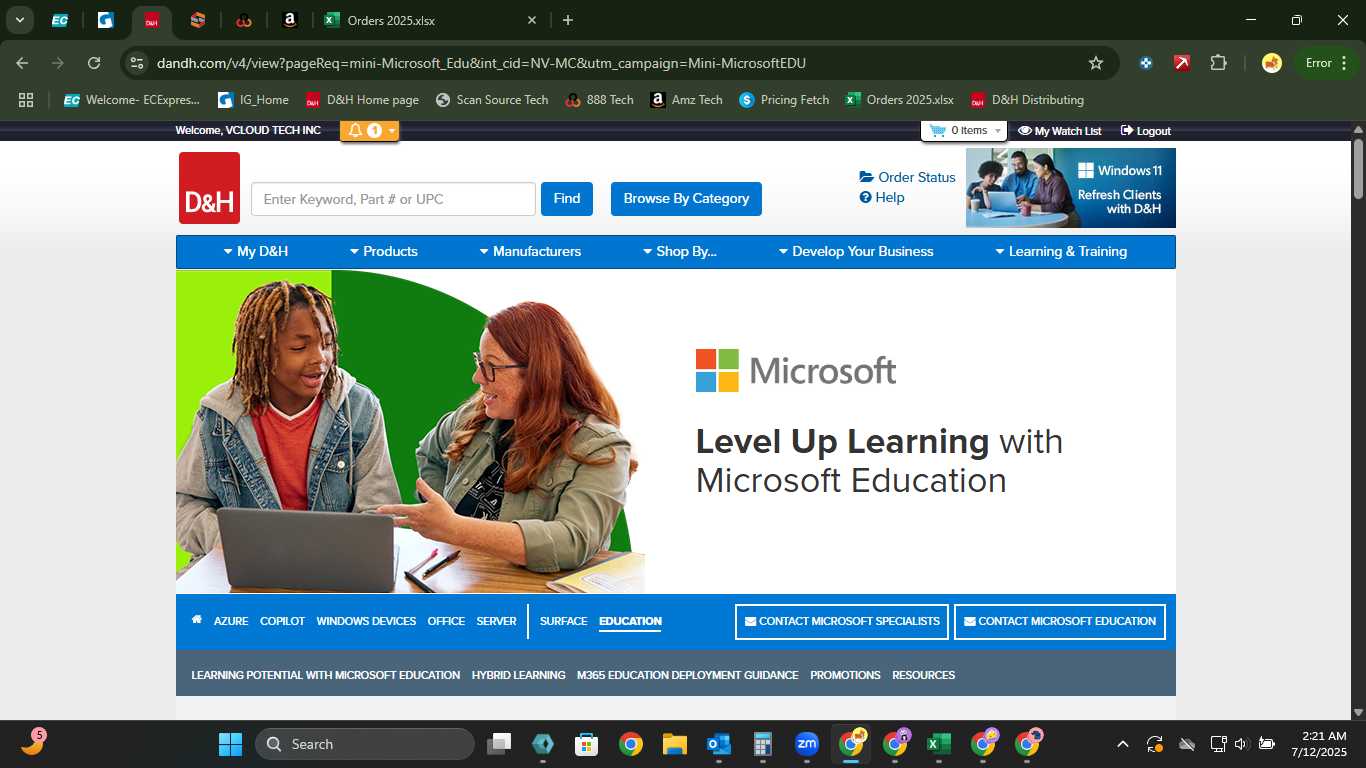
Task: Open D&H Distributing bookmark
Action: pos(1027,100)
